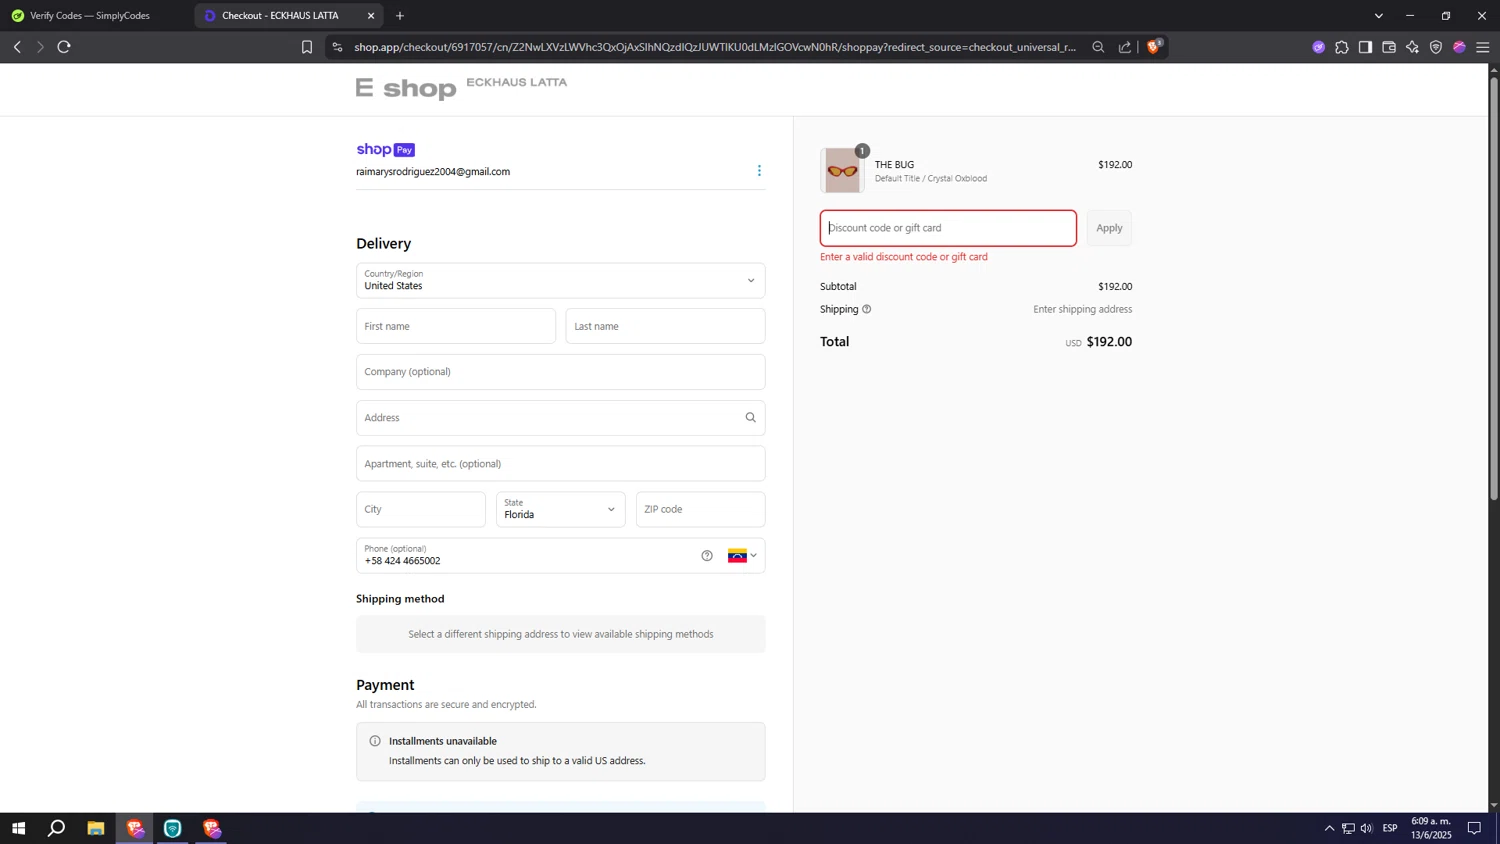Click the discount code input field
This screenshot has width=1500, height=844.
pos(948,228)
